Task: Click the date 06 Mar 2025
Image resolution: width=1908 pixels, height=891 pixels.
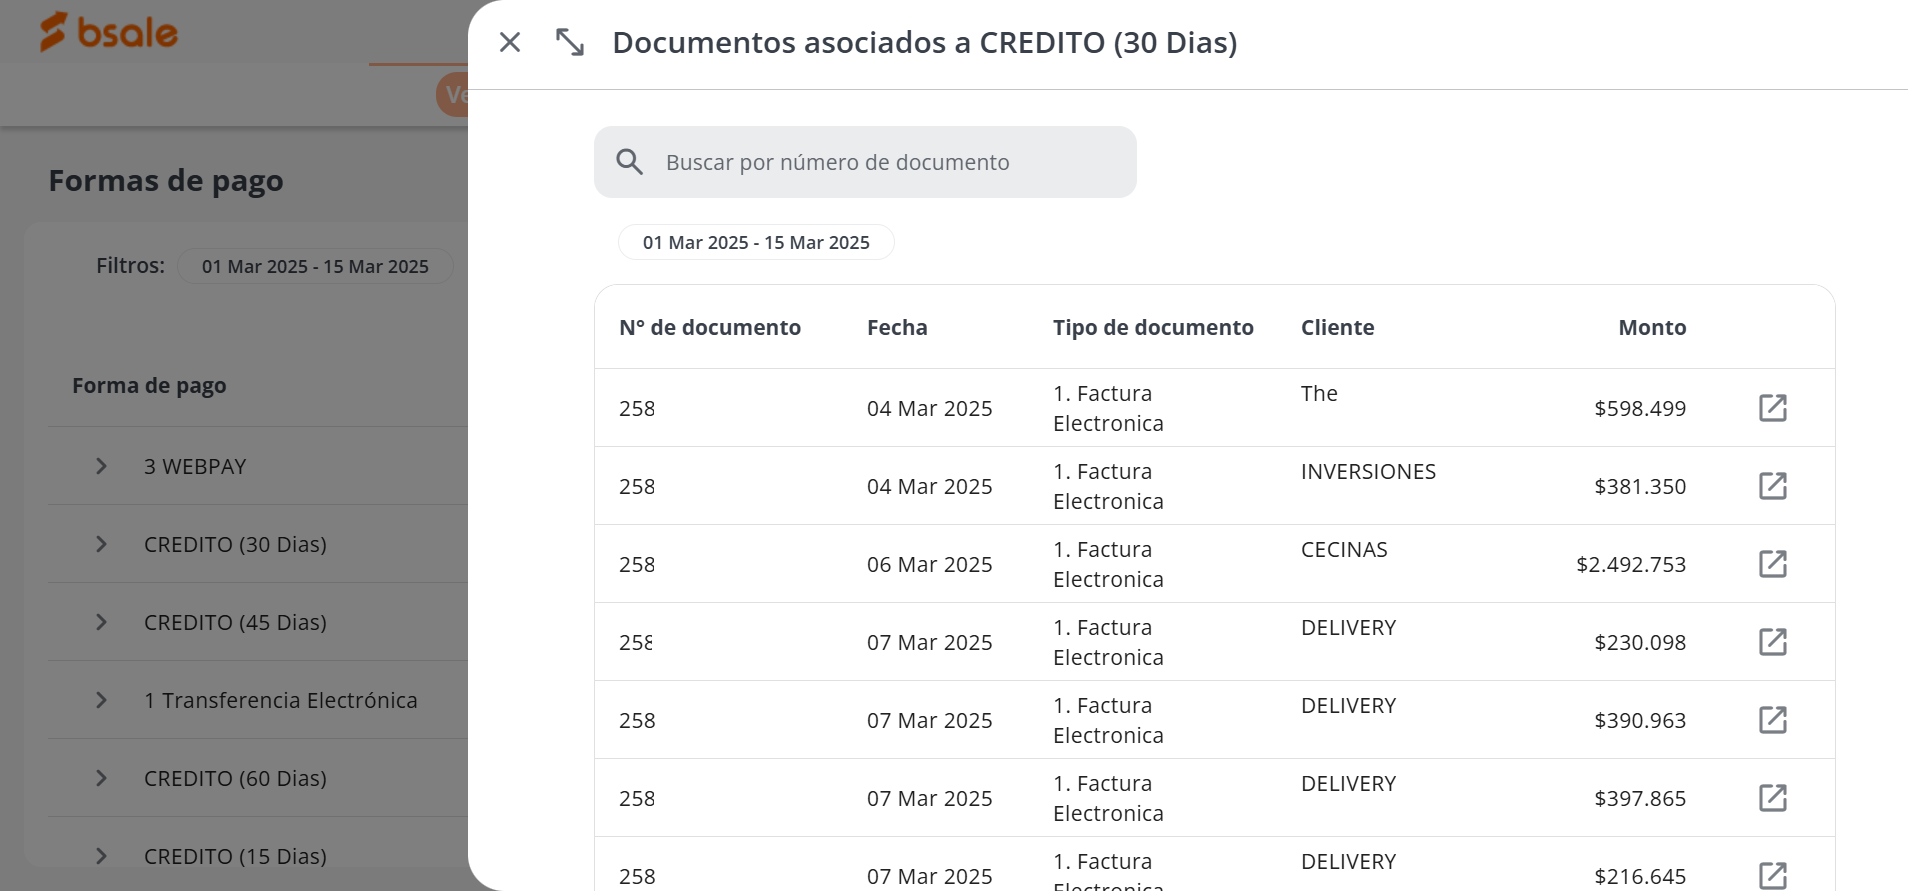Action: (x=929, y=564)
